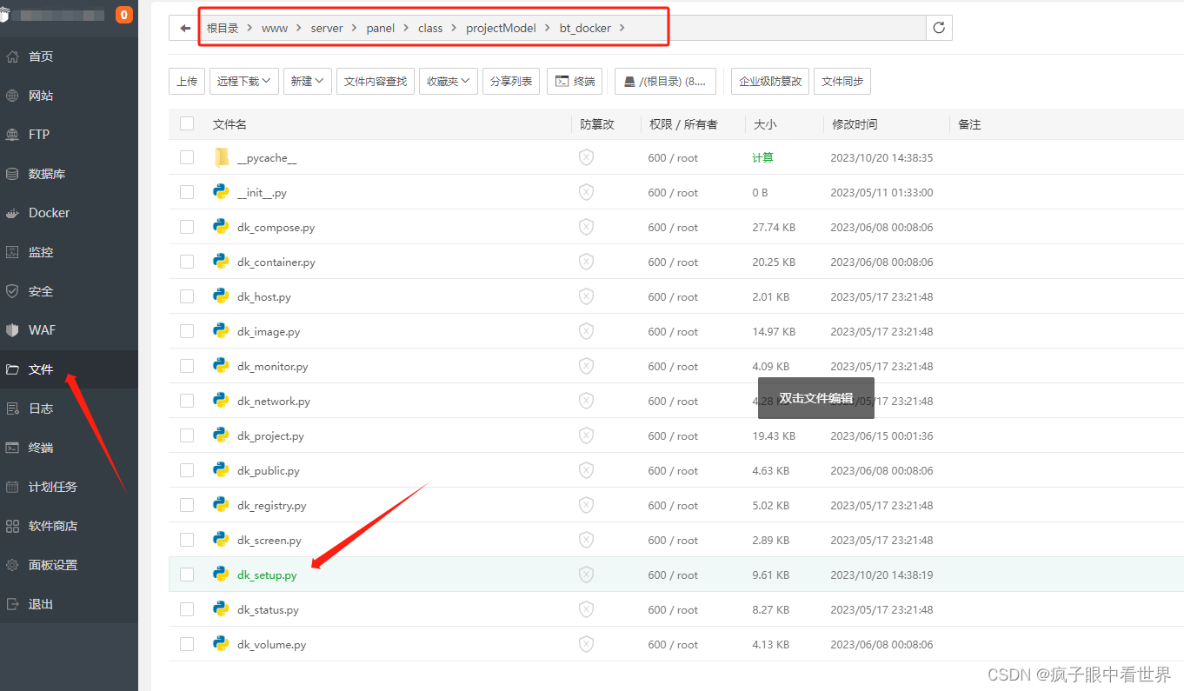Click the 软件商店 grid icon
The height and width of the screenshot is (691, 1184).
12,526
